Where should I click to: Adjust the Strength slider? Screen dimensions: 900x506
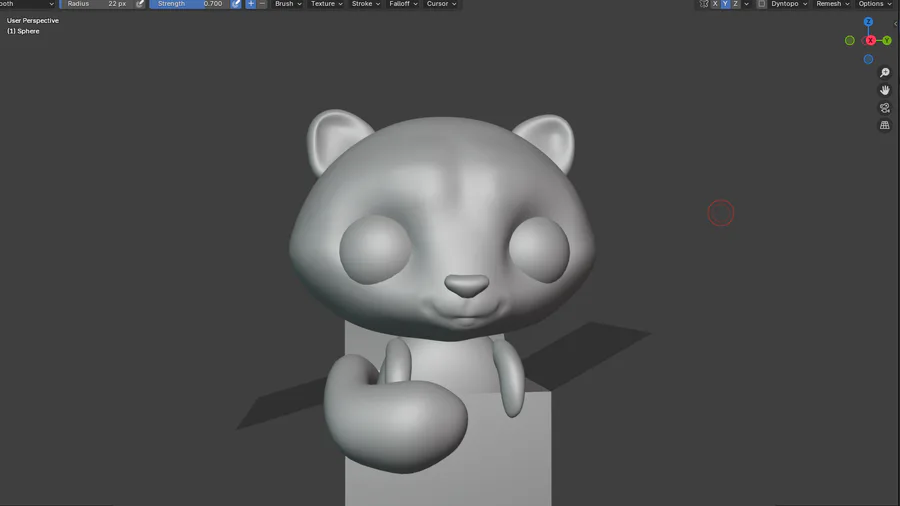click(189, 4)
